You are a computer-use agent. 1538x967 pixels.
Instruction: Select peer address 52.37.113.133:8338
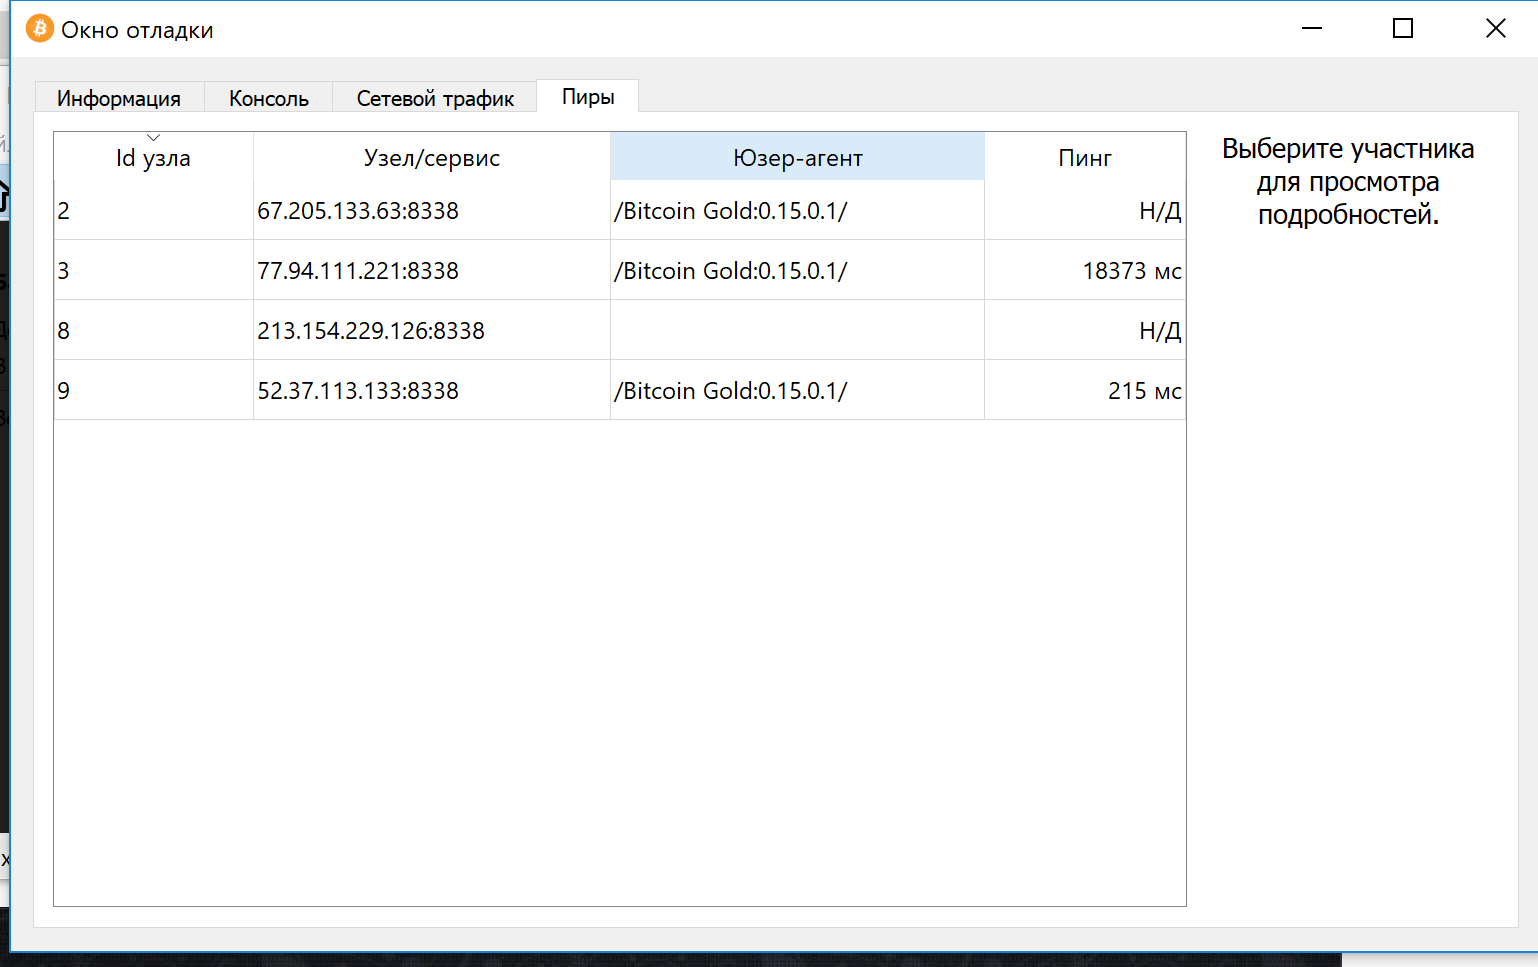click(358, 391)
